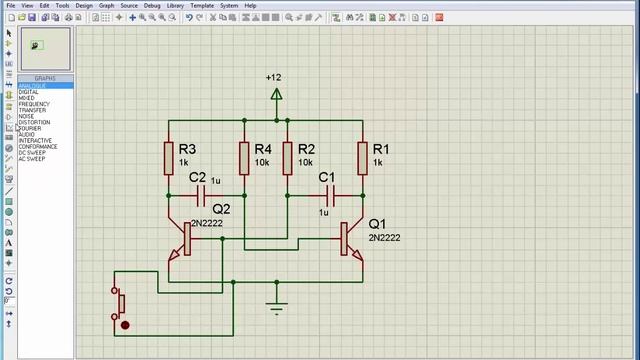Select 2D line drawing tool

click(x=9, y=191)
